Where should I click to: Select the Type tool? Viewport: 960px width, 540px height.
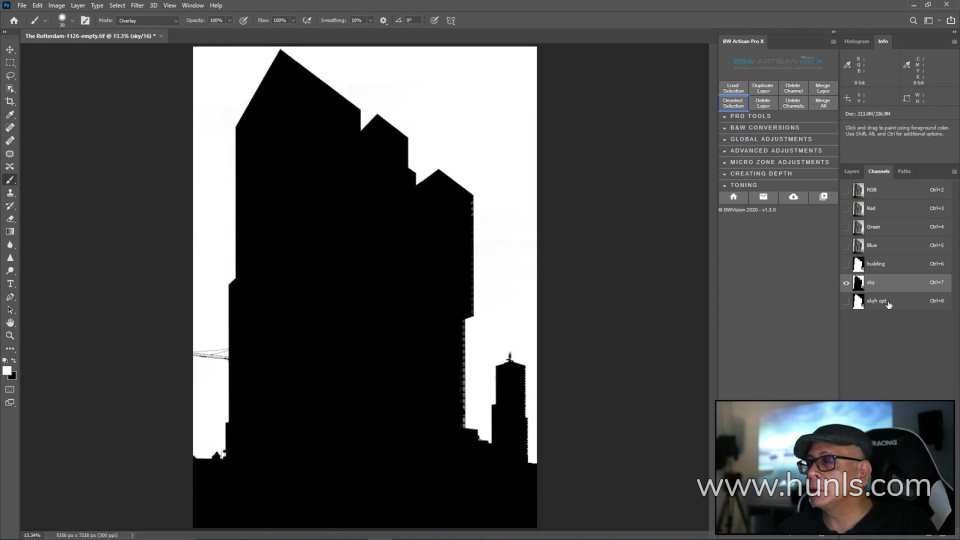pos(10,284)
